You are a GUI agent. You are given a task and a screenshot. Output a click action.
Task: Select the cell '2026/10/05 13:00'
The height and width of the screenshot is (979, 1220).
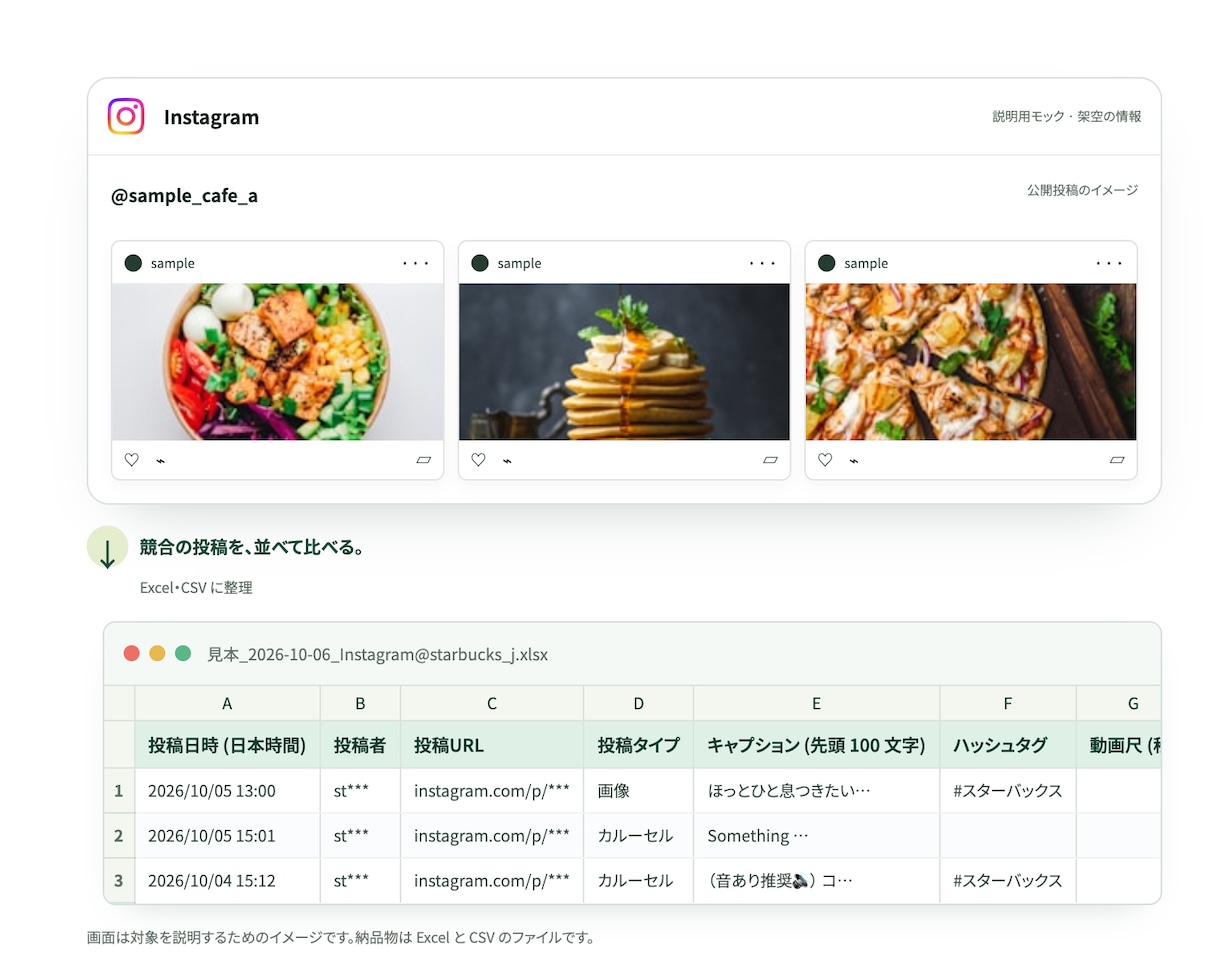(227, 790)
